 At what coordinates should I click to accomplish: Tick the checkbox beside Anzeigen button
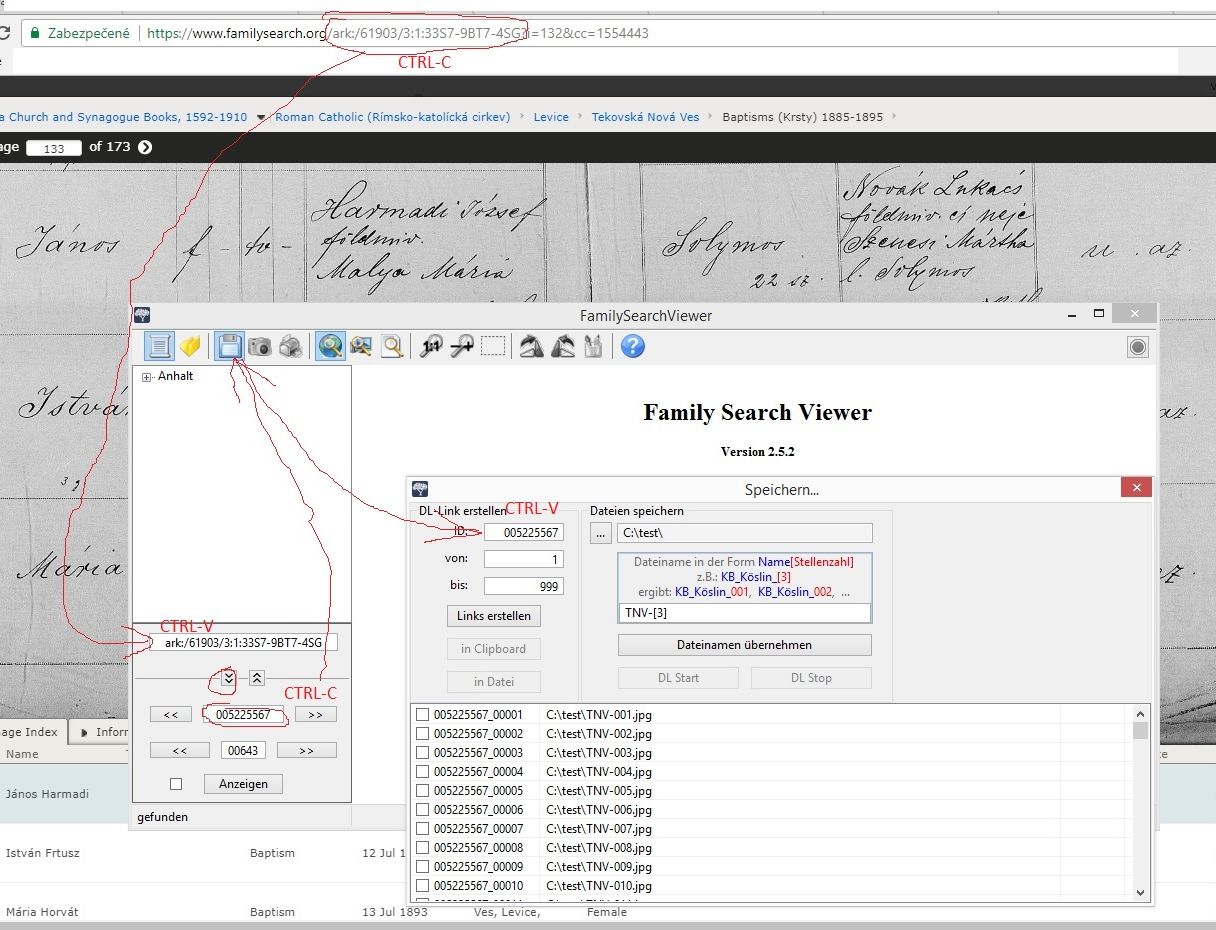coord(176,784)
